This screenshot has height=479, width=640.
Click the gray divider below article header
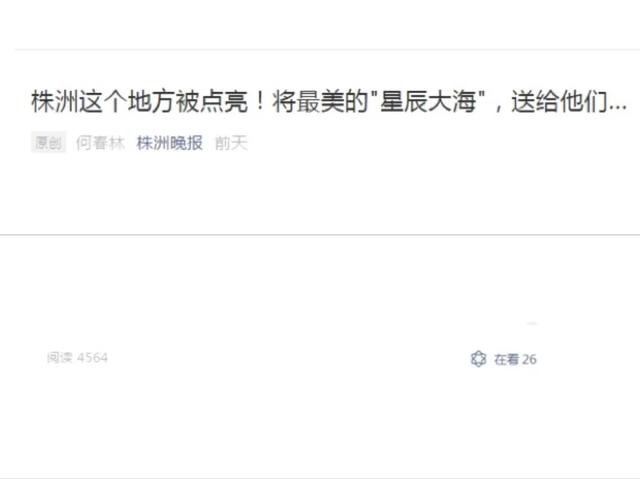(320, 235)
